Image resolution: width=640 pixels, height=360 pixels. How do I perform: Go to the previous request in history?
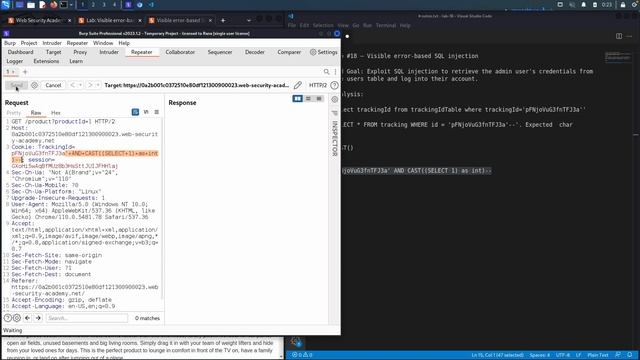point(72,85)
